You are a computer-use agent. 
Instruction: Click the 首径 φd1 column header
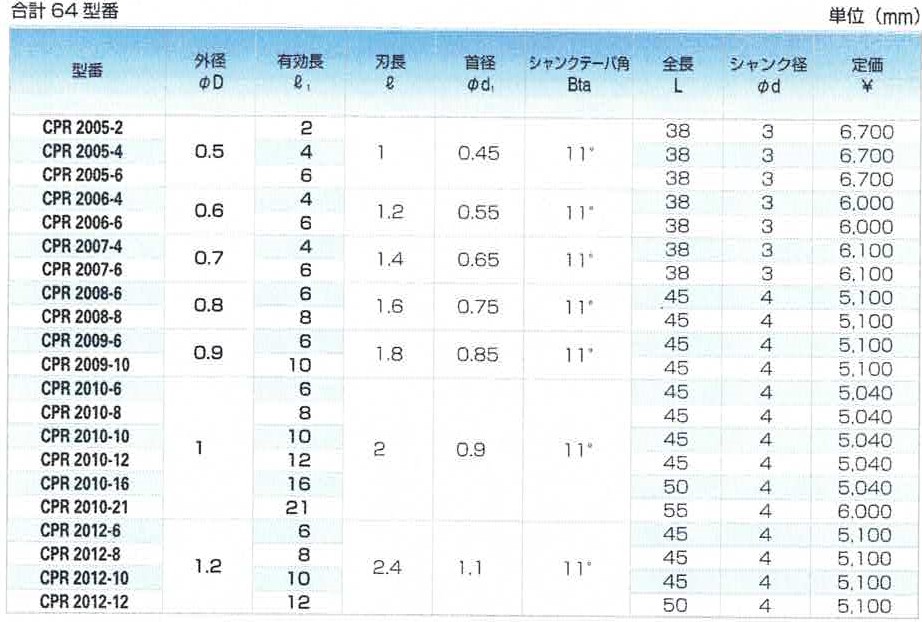(480, 73)
